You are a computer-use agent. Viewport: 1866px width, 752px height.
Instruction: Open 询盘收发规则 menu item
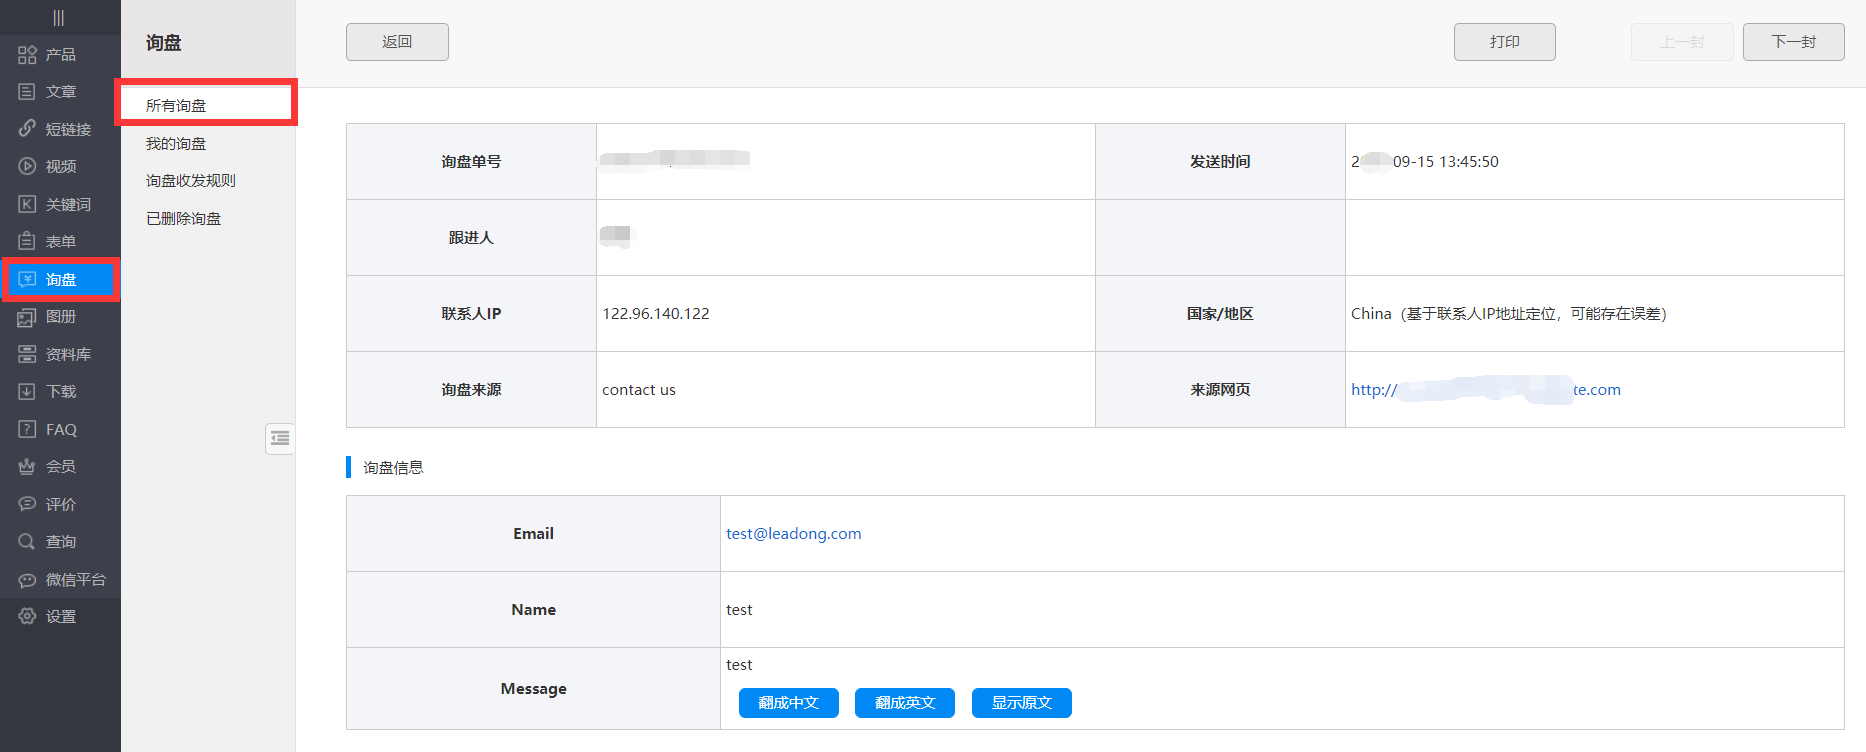(191, 181)
